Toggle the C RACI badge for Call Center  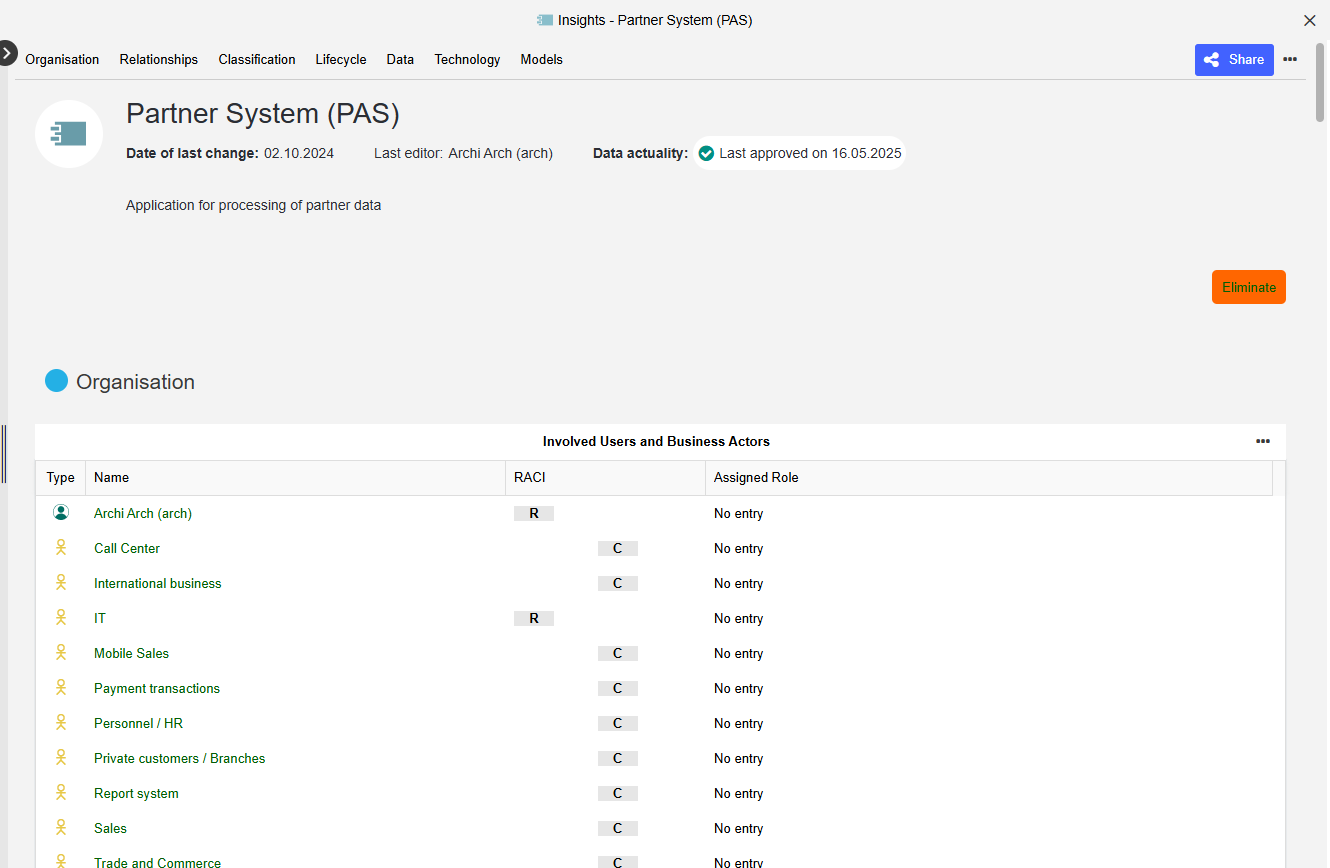click(617, 547)
